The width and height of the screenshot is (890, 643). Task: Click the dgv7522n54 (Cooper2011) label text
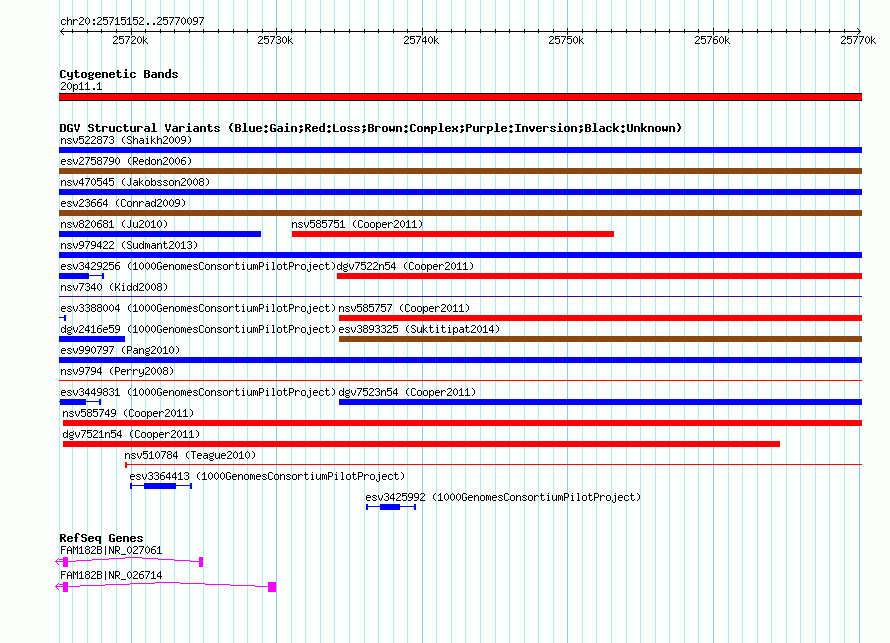405,266
